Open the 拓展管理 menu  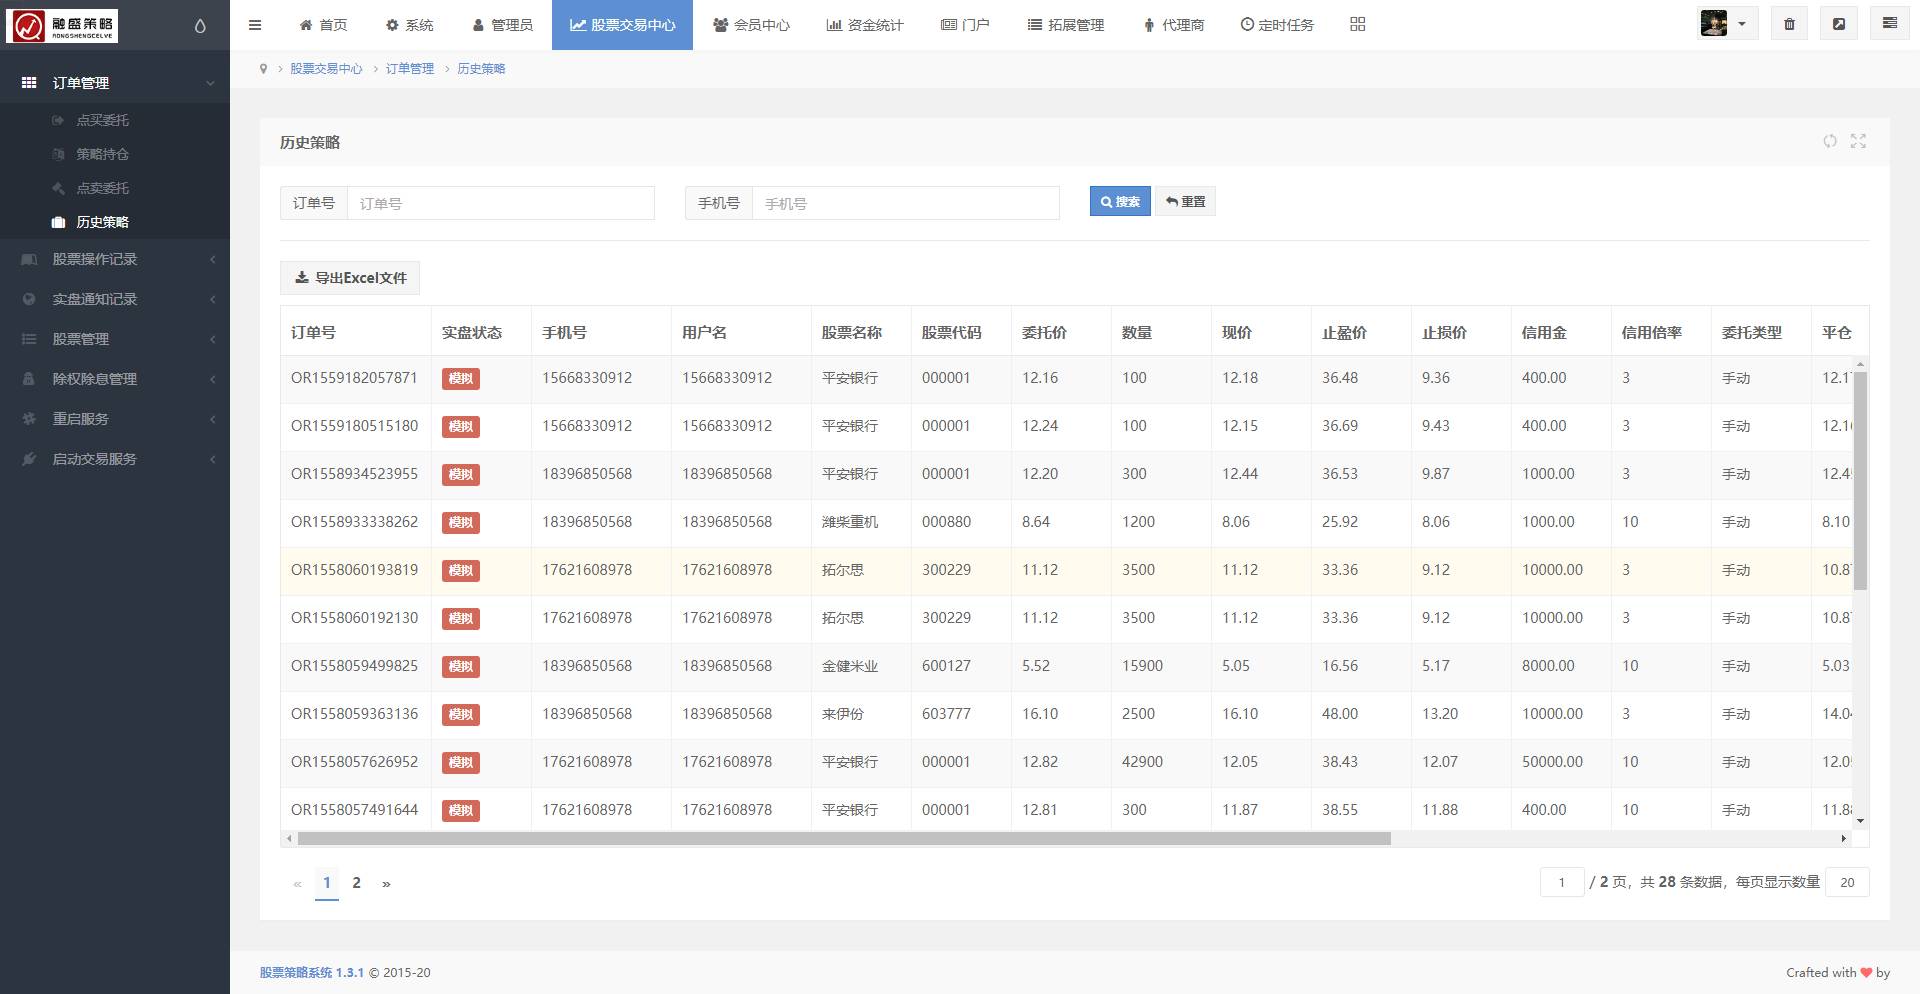coord(1066,25)
